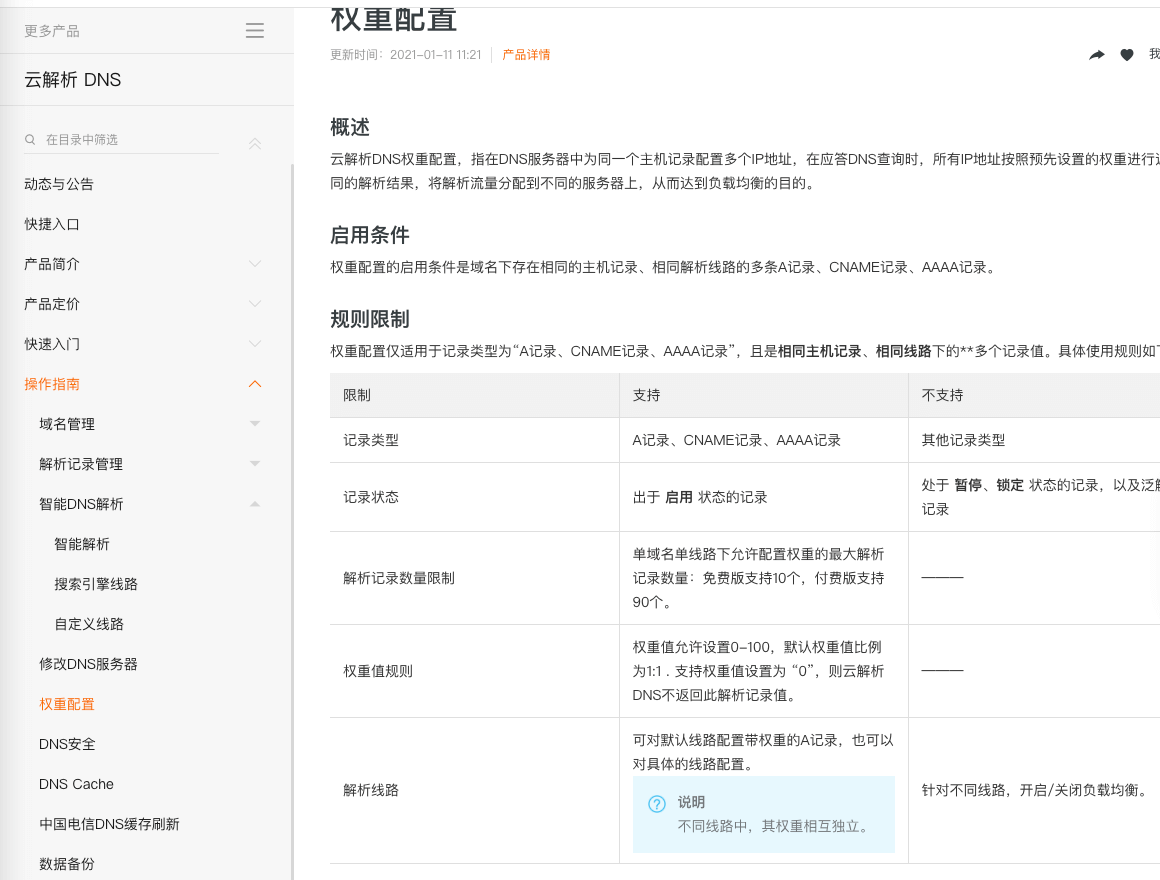Collapse the 操作指南 section

pyautogui.click(x=255, y=384)
